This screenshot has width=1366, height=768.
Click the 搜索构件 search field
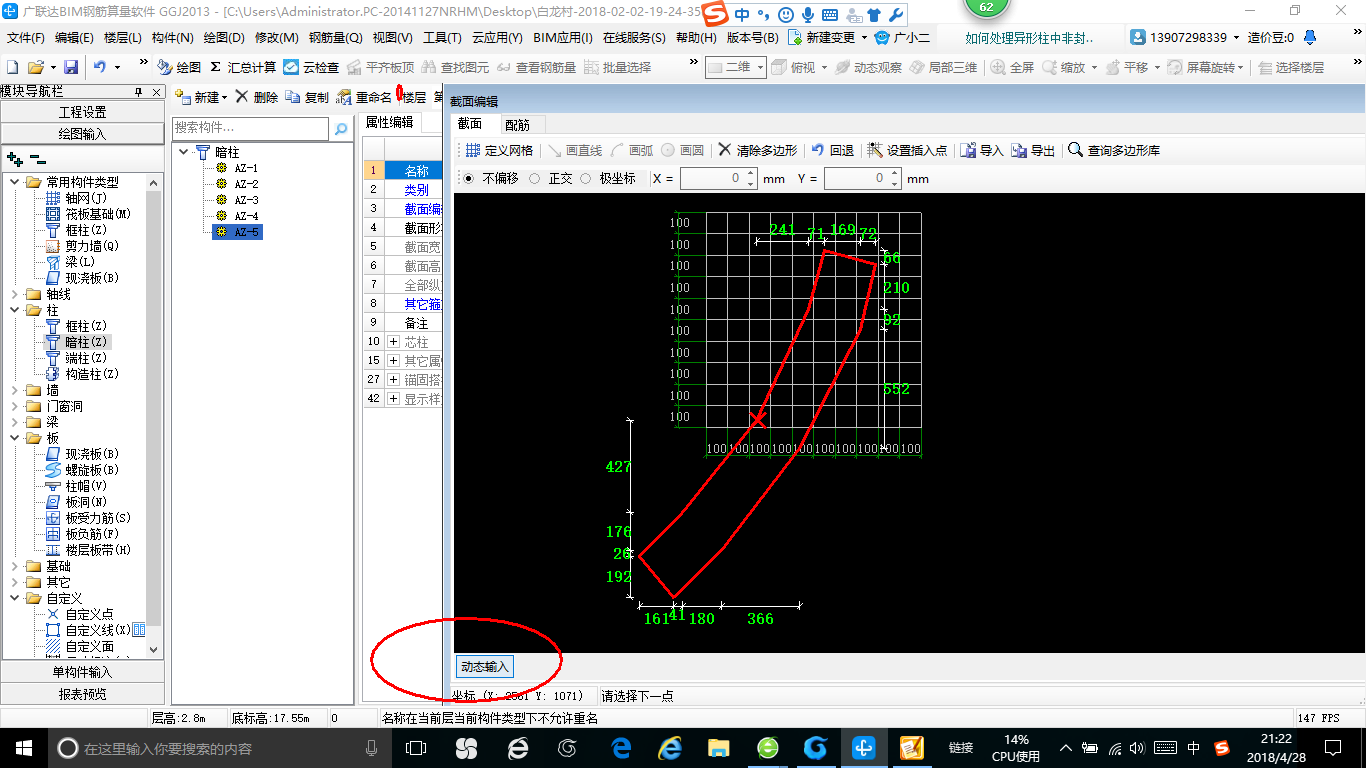click(250, 128)
